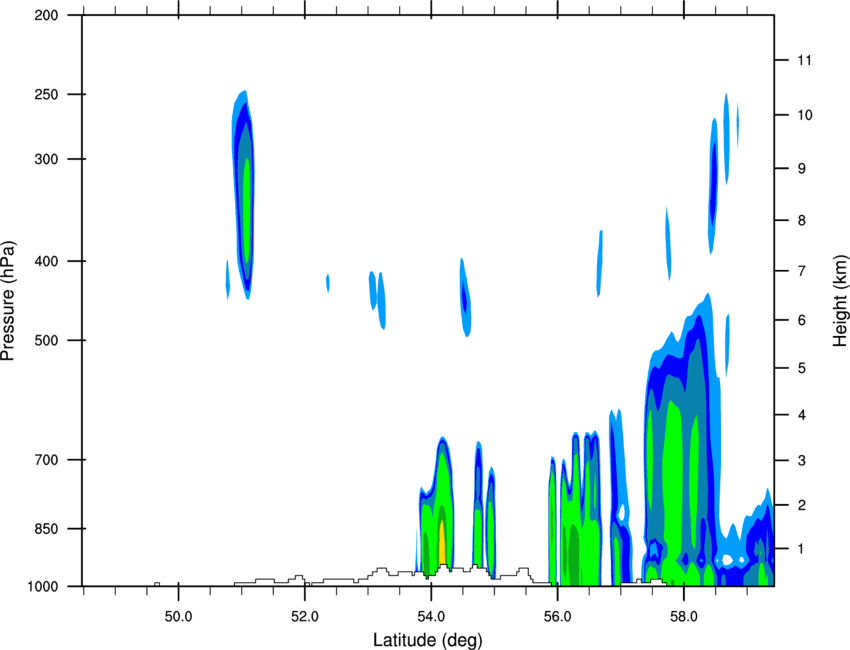The image size is (850, 650).
Task: Click the orange contour core near 54 degrees
Action: pos(442,542)
